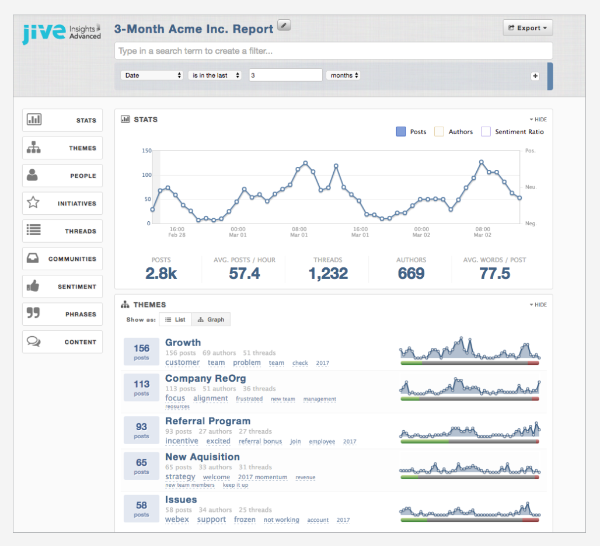The image size is (600, 546).
Task: Click the 'strategy' keyword under New Aquisition
Action: pos(180,477)
